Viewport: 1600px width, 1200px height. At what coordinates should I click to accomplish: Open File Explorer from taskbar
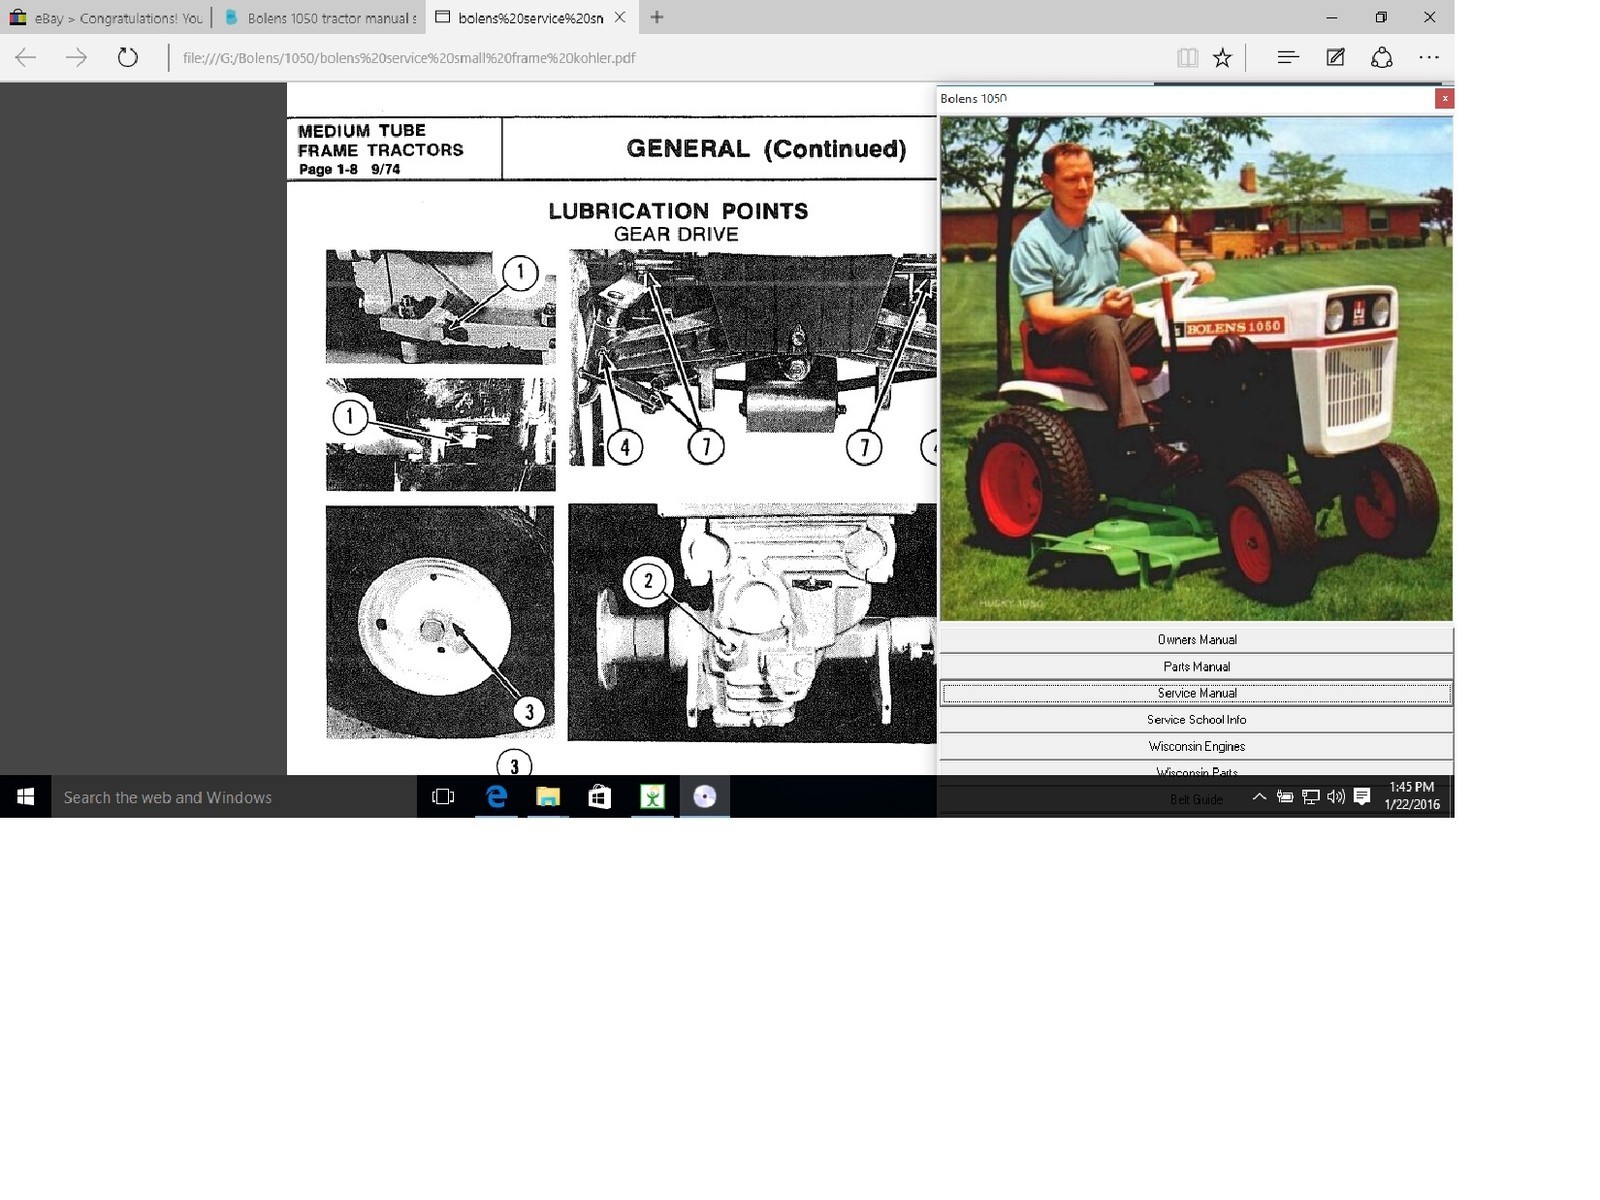(548, 797)
